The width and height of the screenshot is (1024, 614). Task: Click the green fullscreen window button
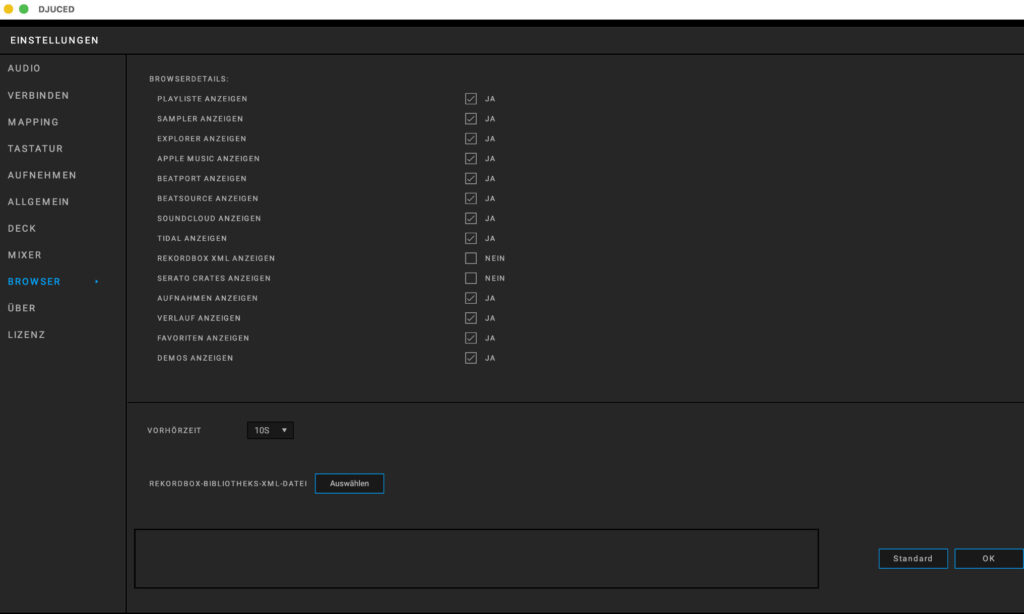[24, 9]
